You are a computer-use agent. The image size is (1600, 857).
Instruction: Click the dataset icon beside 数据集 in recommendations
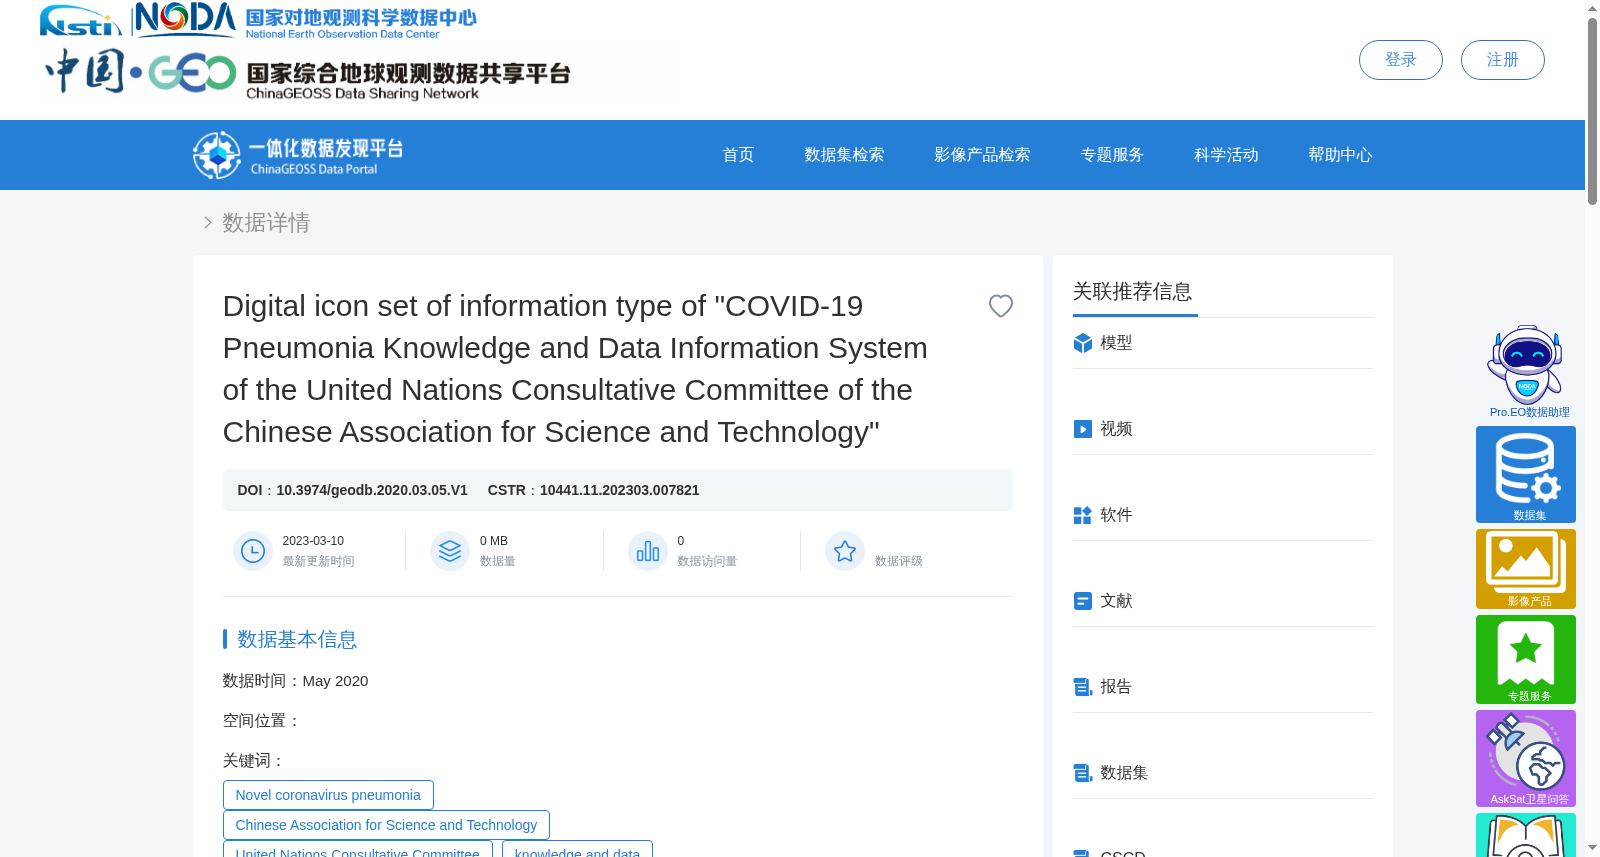point(1082,773)
